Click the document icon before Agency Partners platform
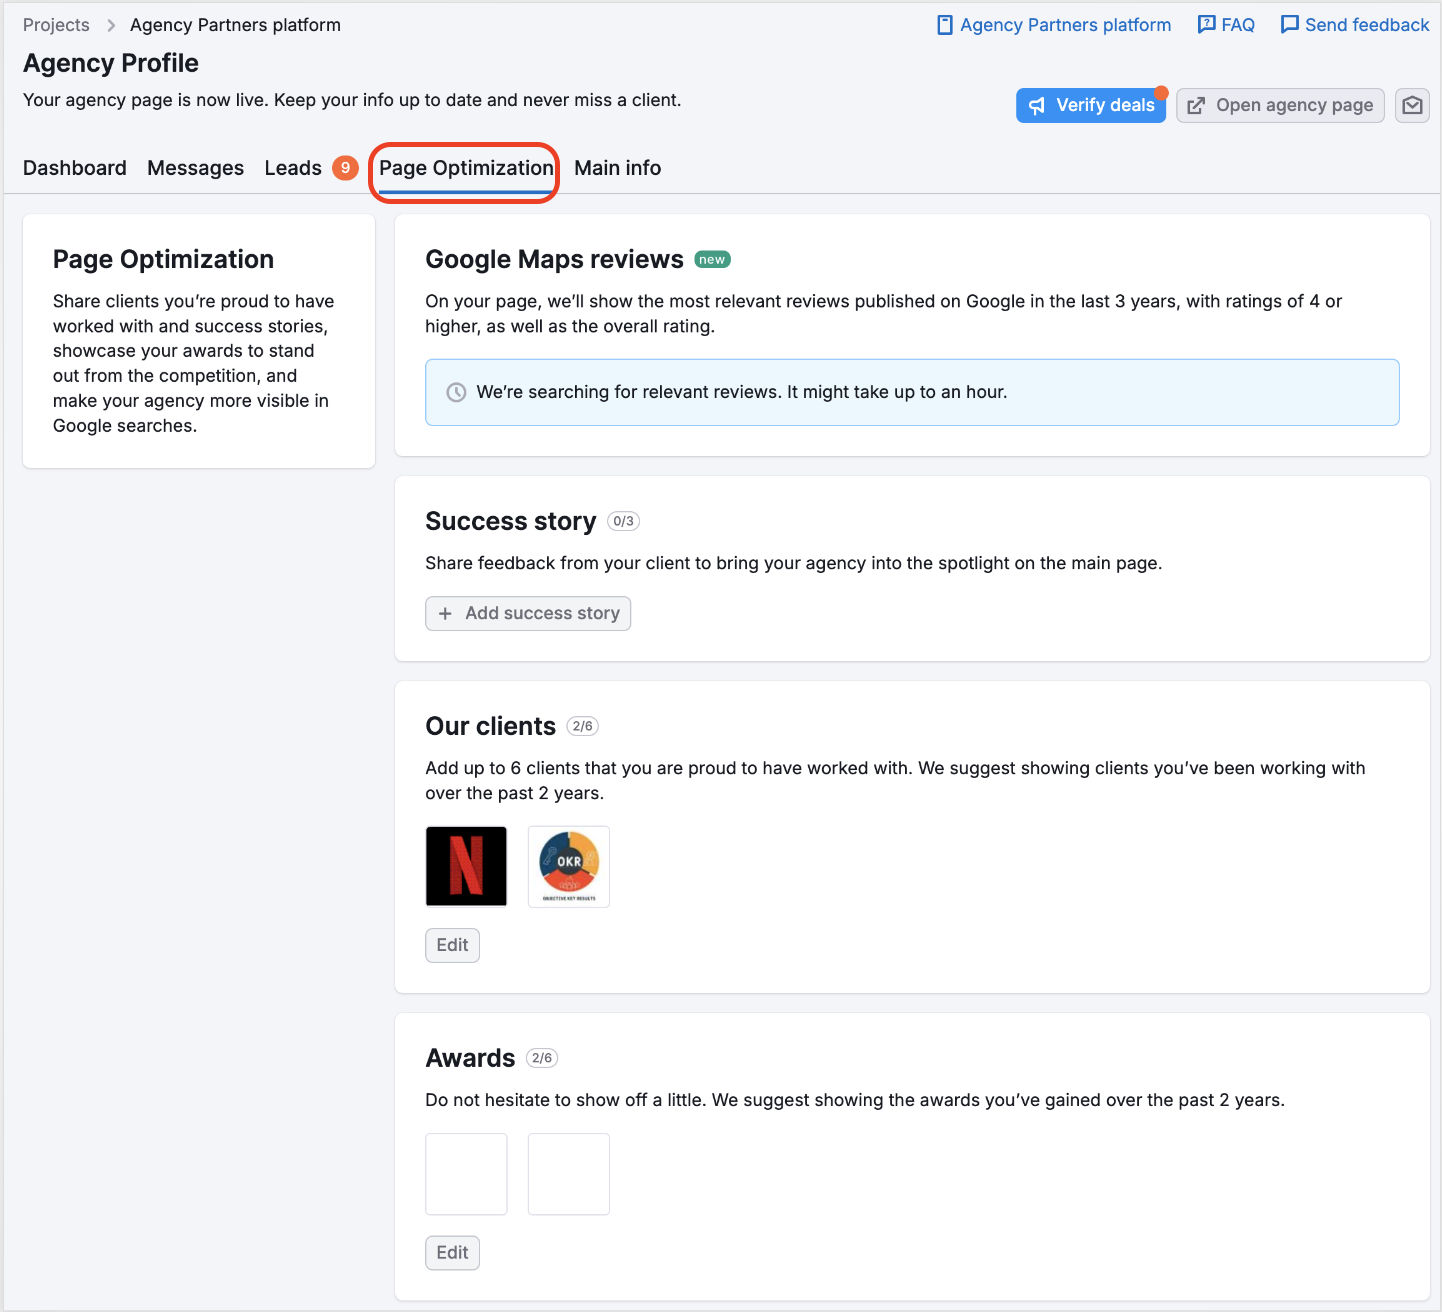Viewport: 1442px width, 1312px height. pyautogui.click(x=944, y=24)
